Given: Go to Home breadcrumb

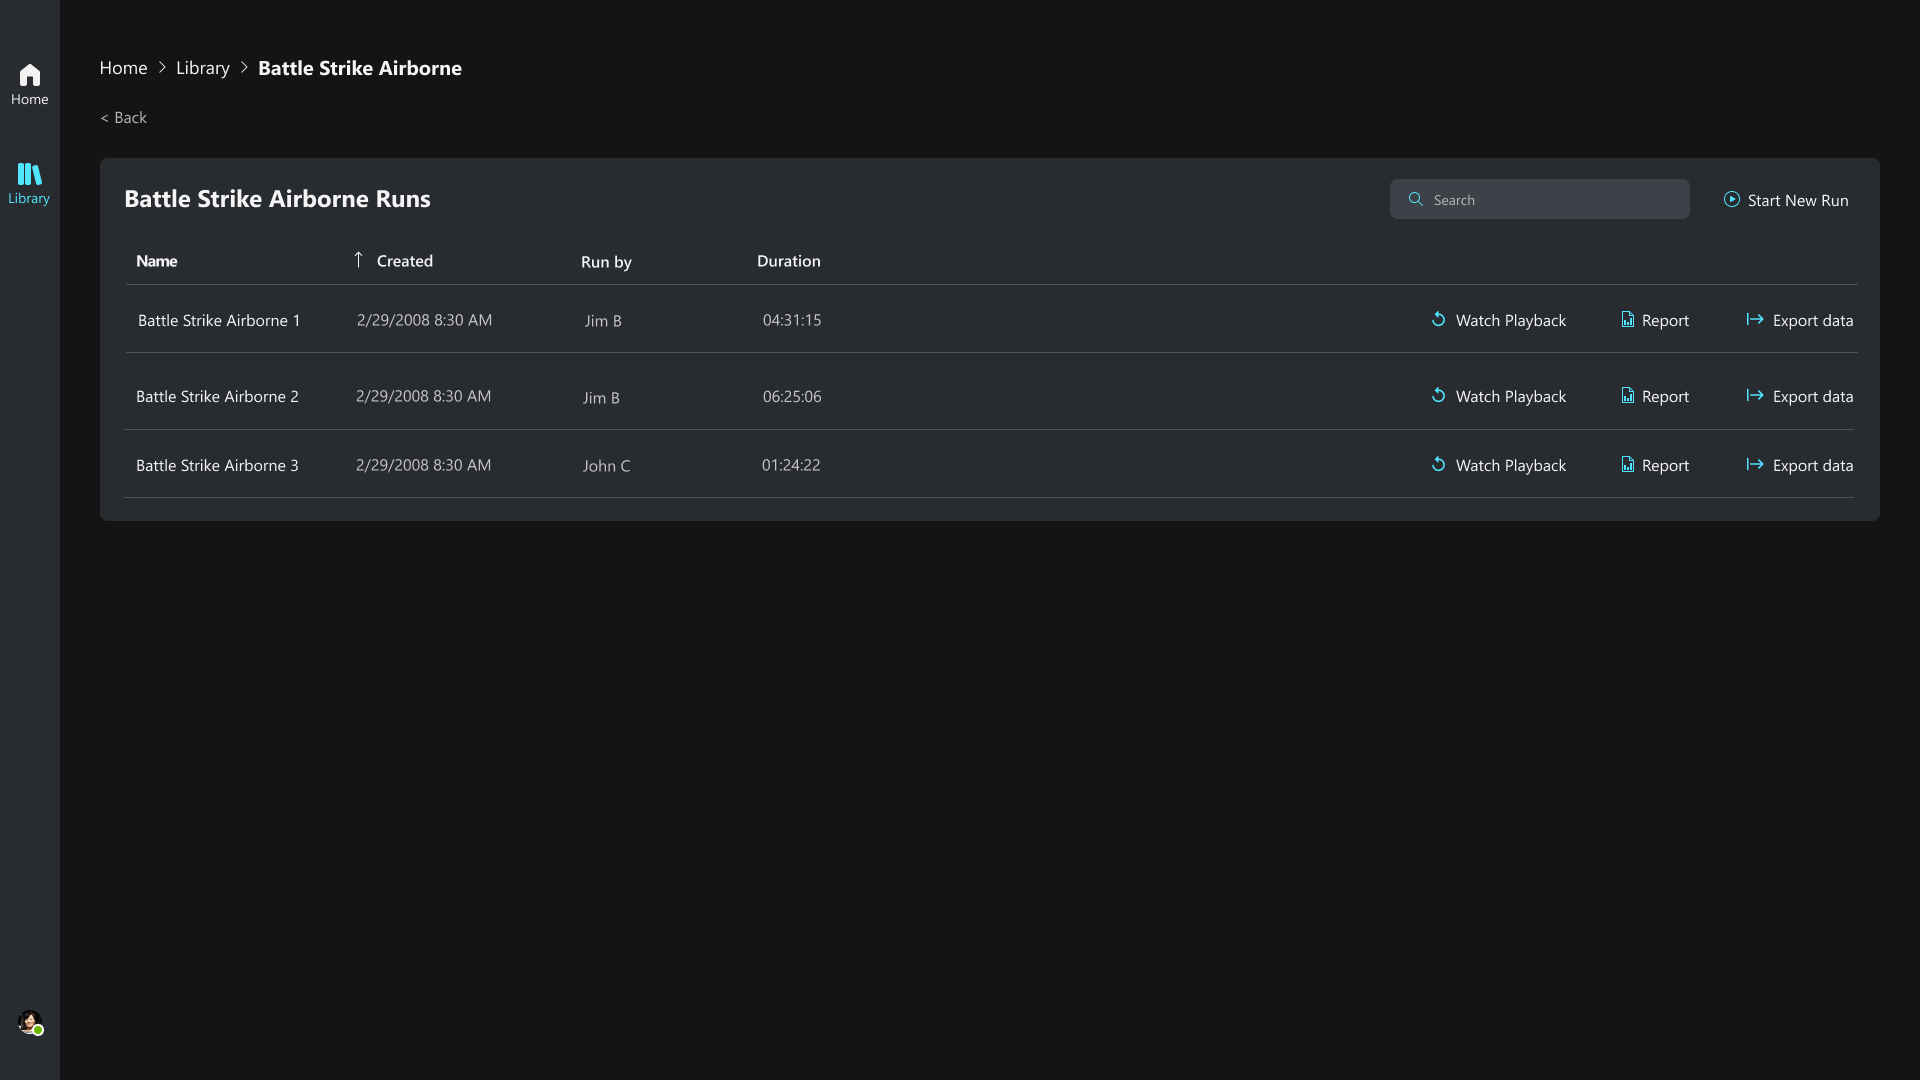Looking at the screenshot, I should 123,68.
